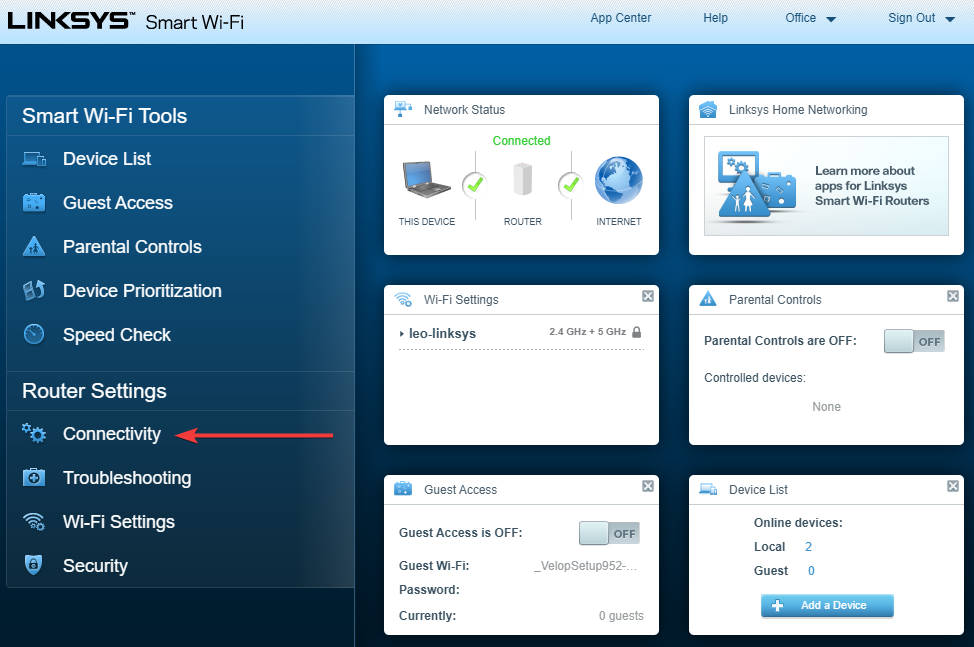The height and width of the screenshot is (647, 974).
Task: Close the Device List widget
Action: coord(953,486)
